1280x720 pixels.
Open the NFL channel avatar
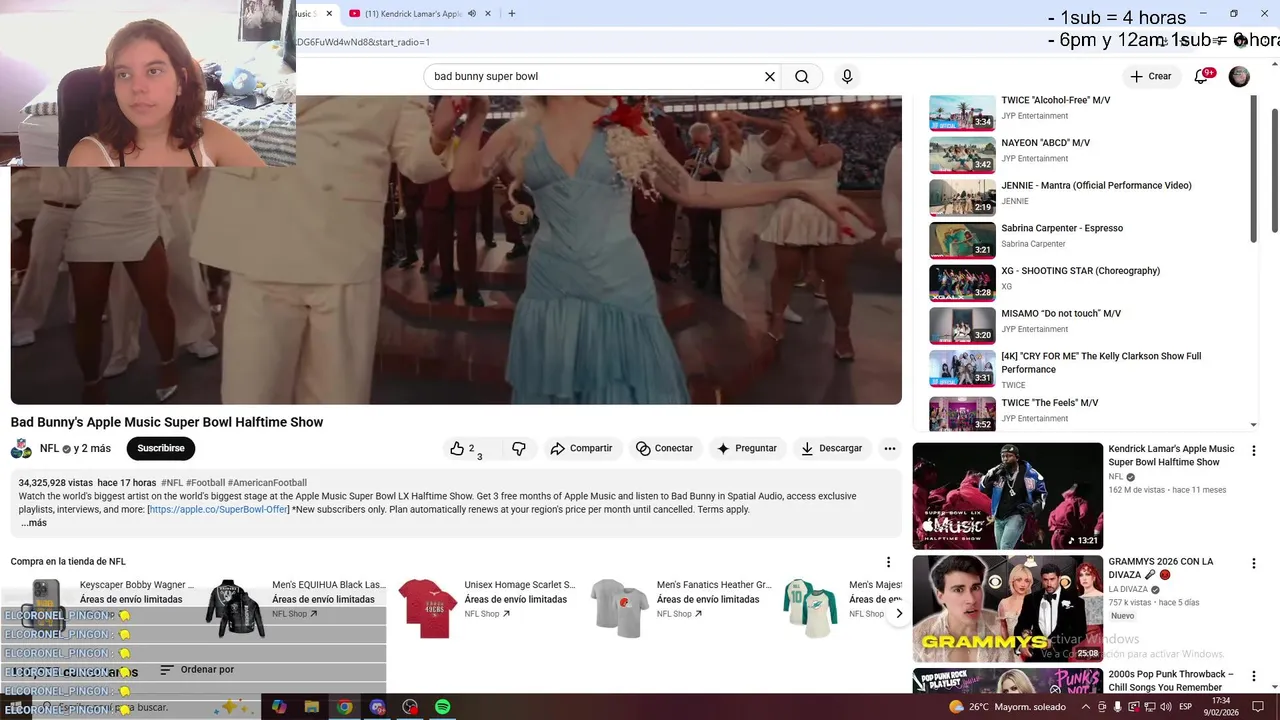[x=21, y=449]
